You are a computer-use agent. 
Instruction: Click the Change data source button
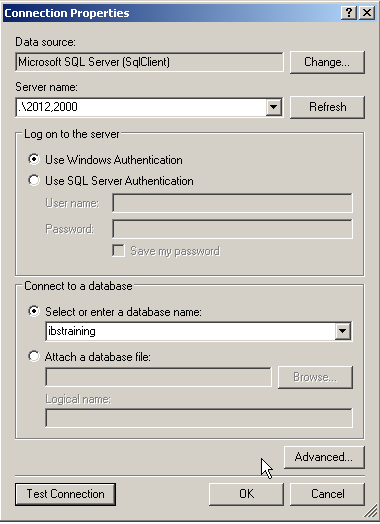pos(327,62)
